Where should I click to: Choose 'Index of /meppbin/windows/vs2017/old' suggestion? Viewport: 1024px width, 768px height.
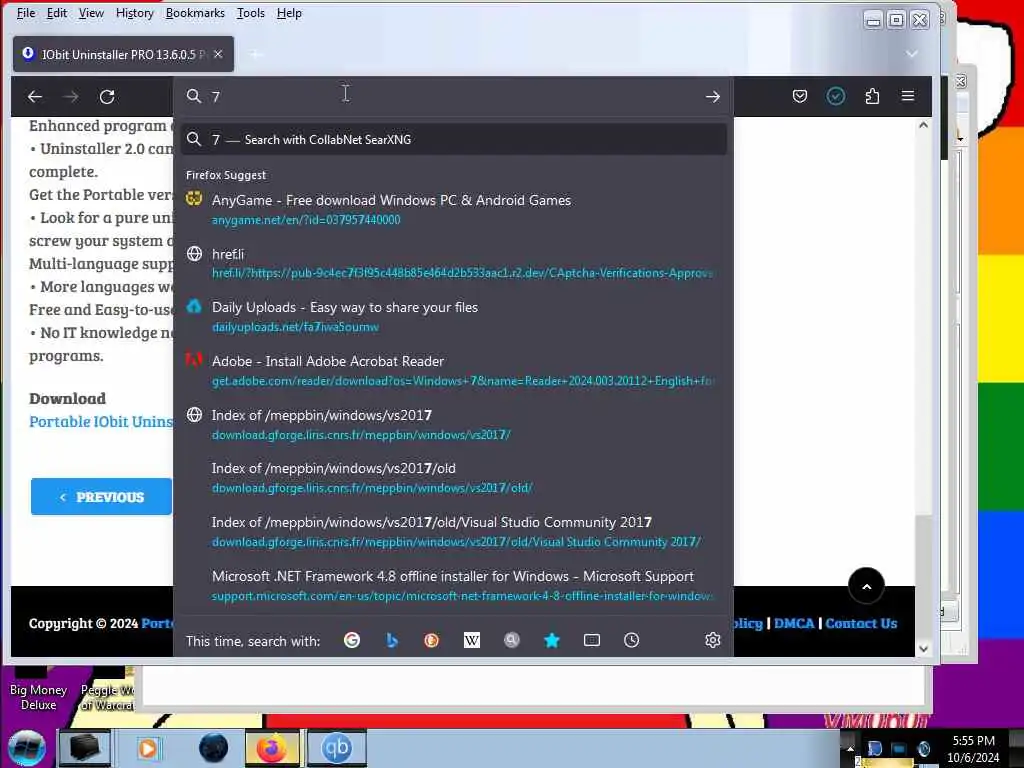point(454,478)
